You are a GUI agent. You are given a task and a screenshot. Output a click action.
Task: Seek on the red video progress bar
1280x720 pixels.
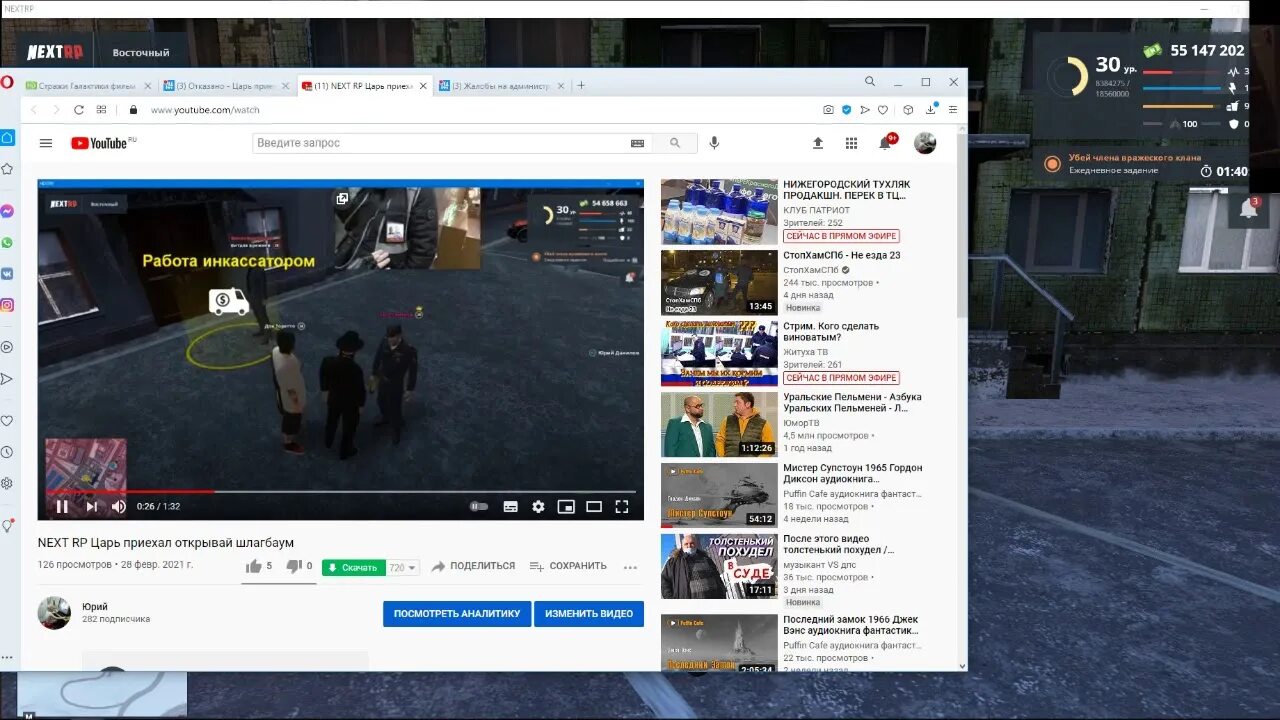[x=340, y=491]
